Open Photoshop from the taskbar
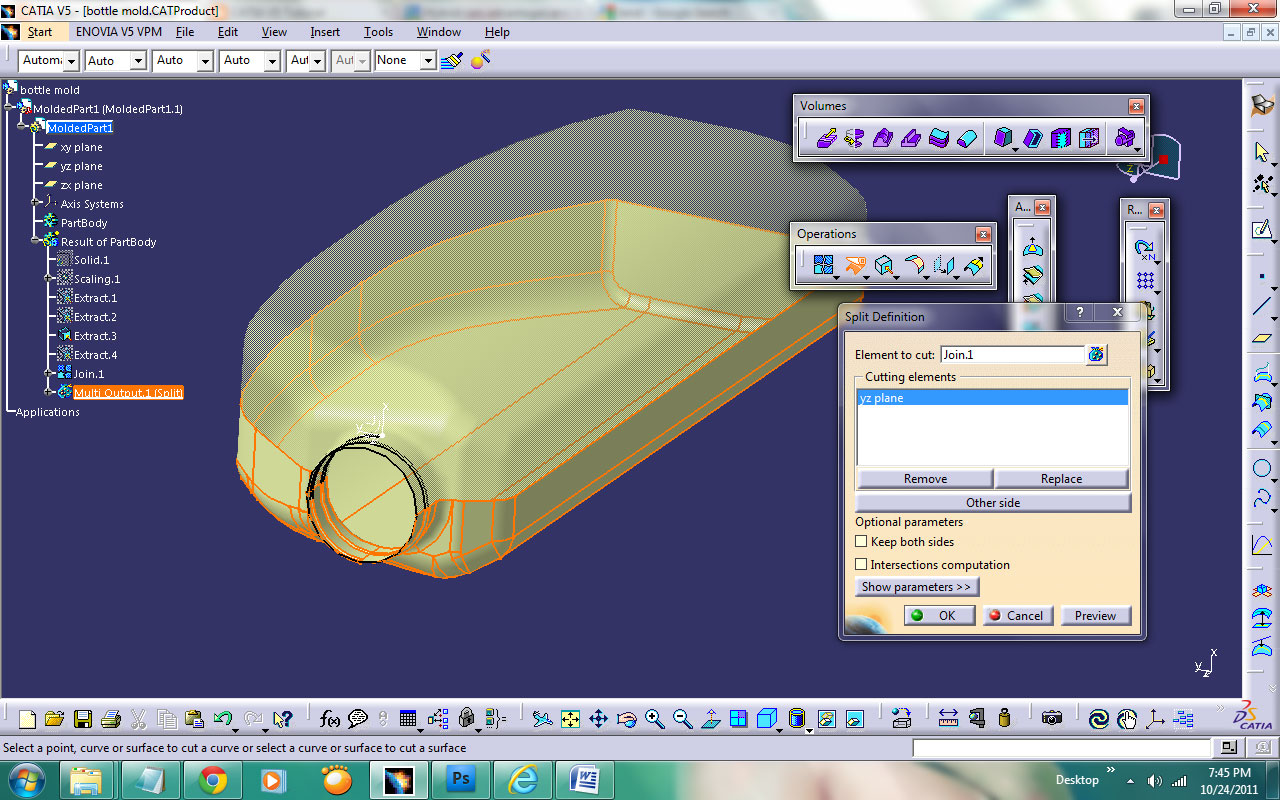 (460, 779)
